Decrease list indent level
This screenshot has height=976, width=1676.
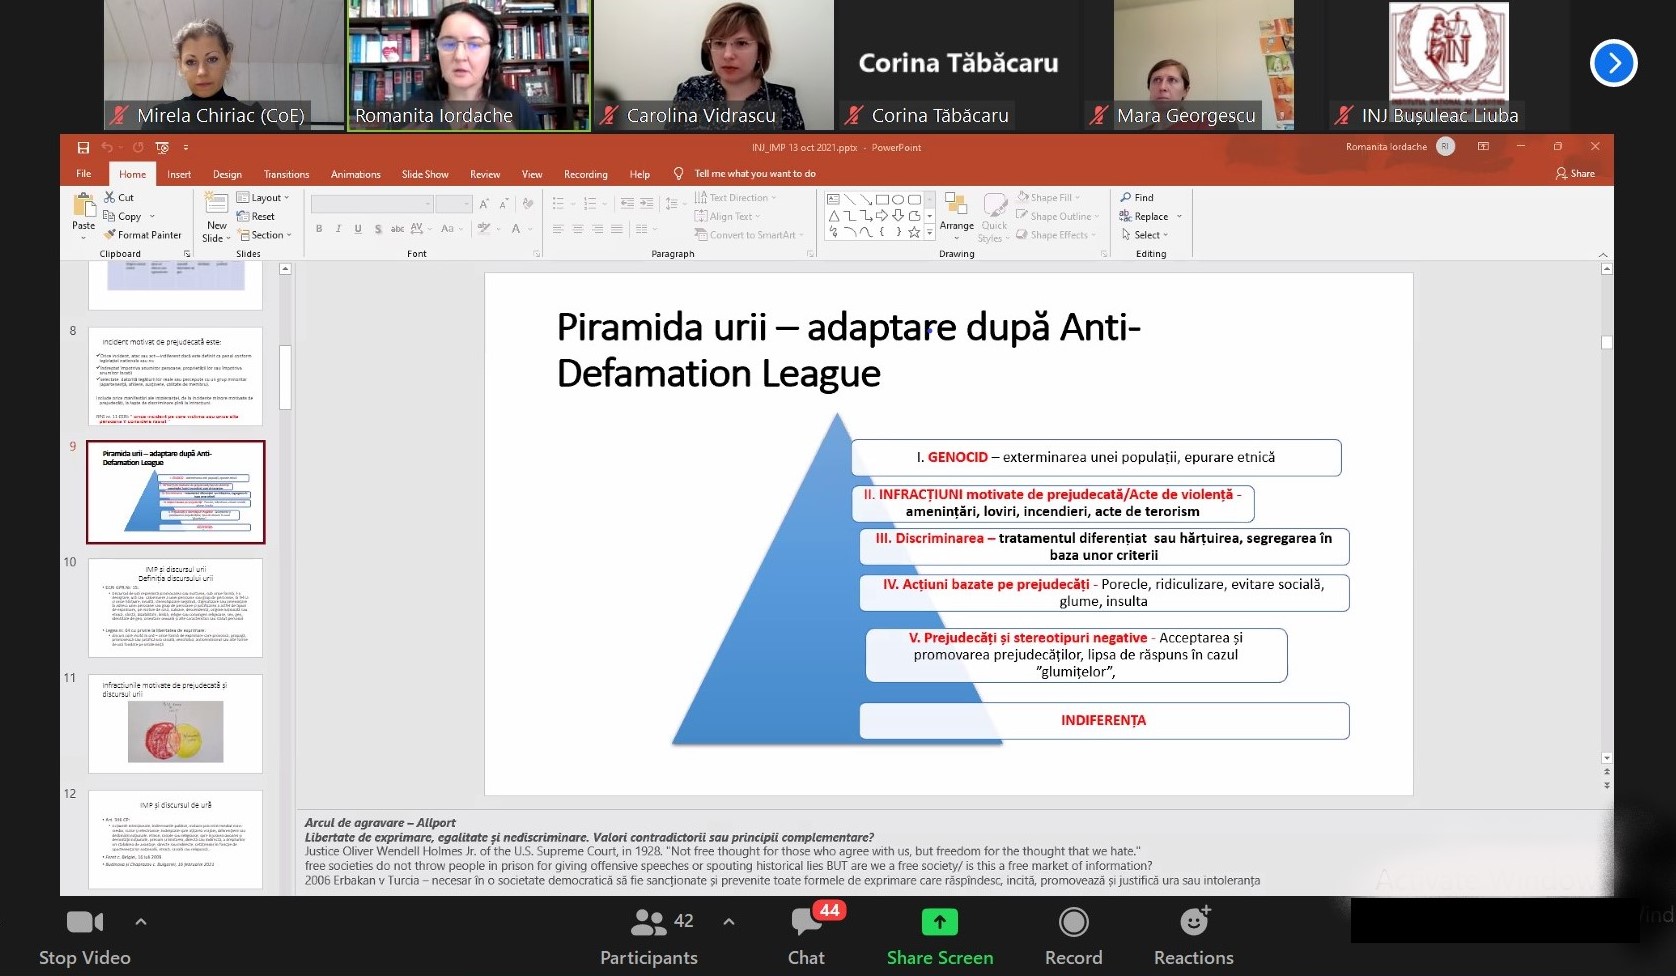627,203
